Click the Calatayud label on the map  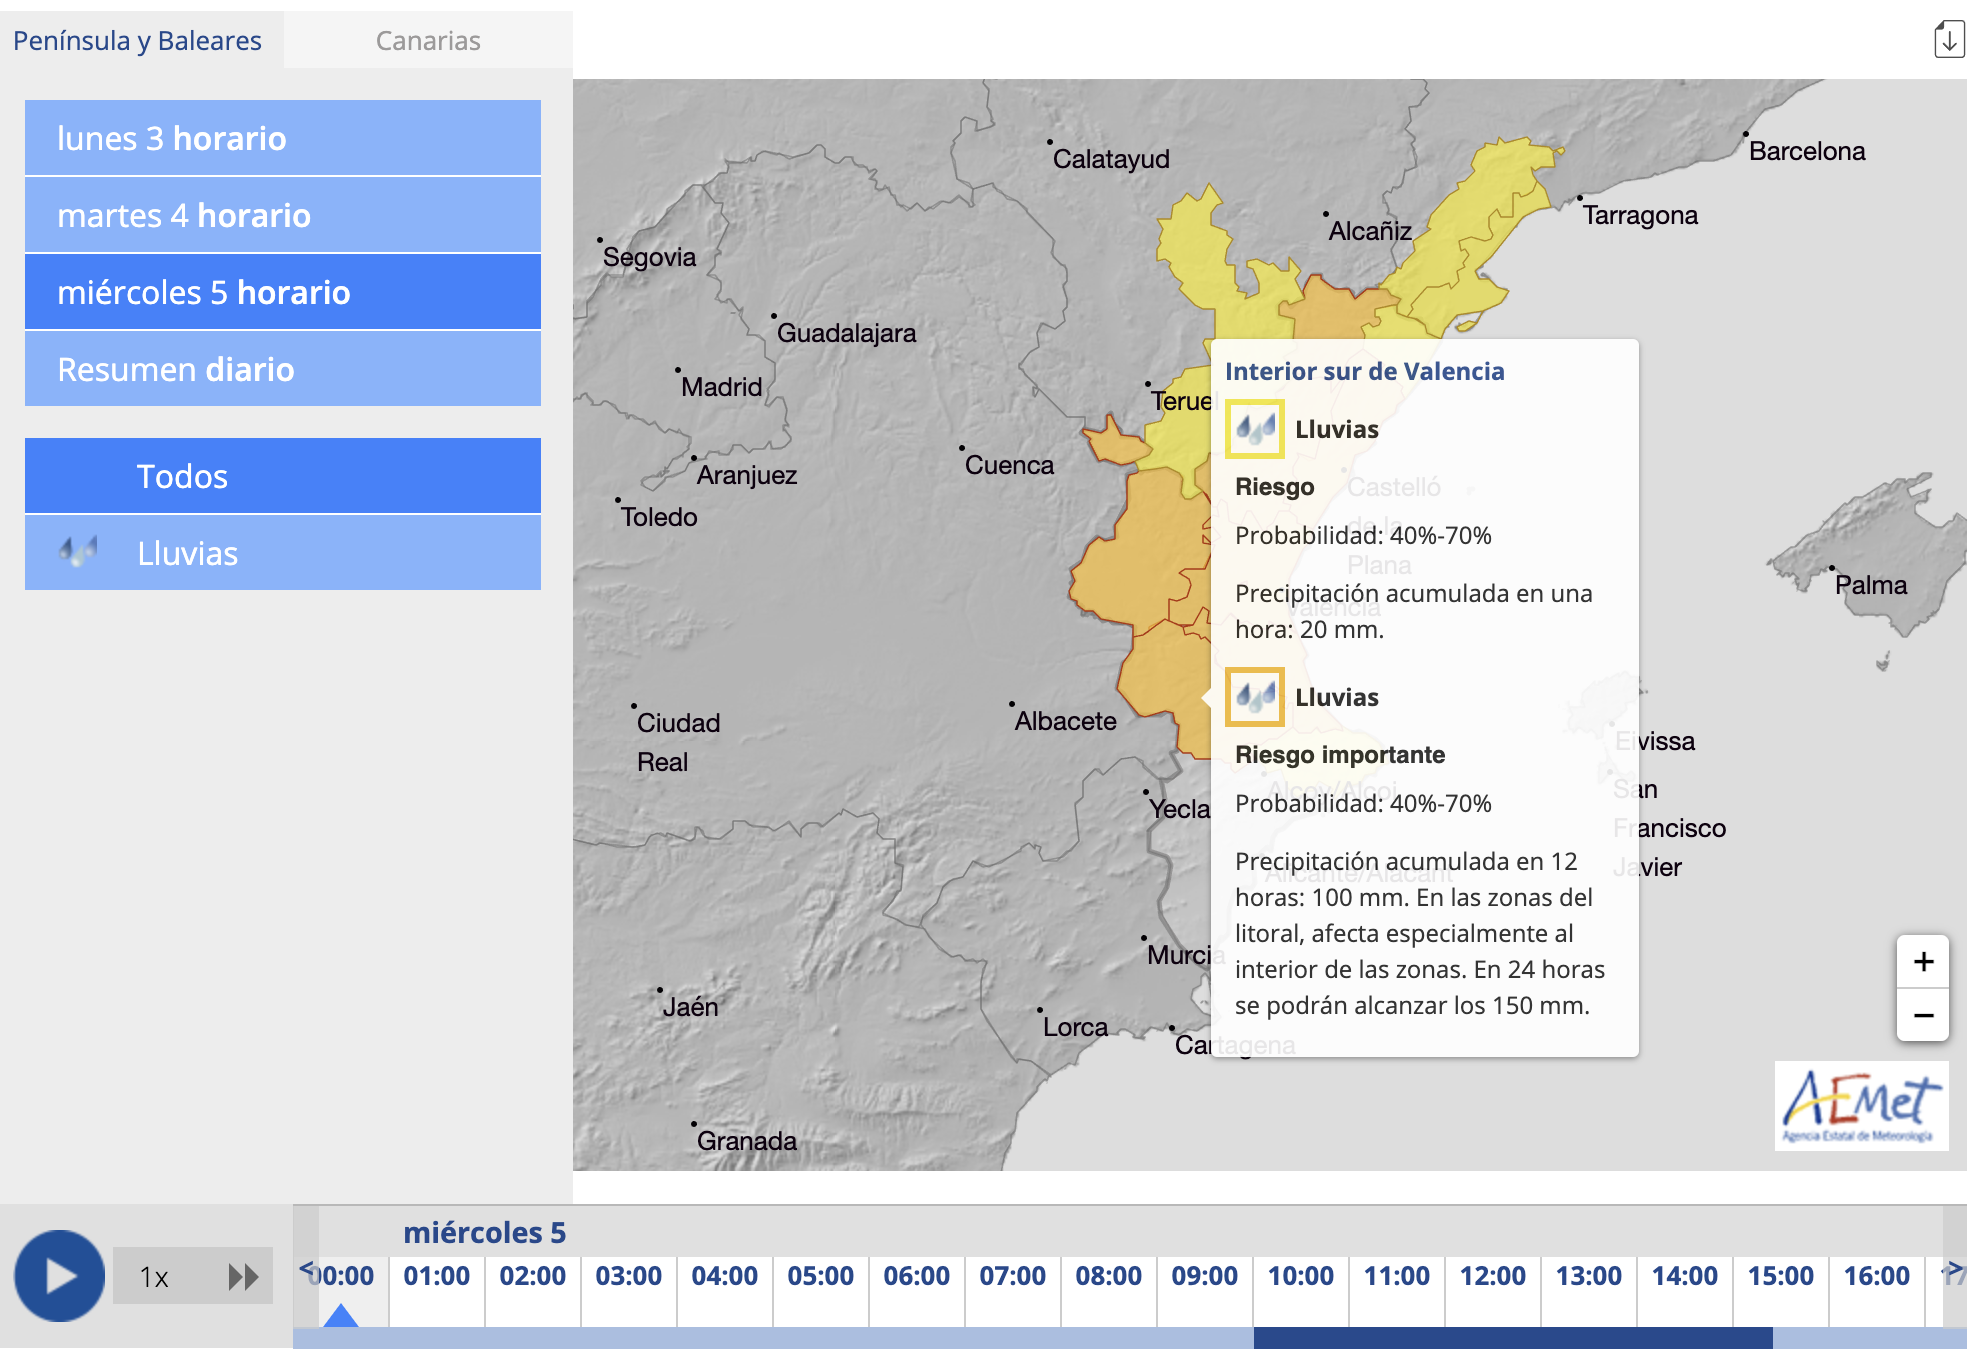pyautogui.click(x=1111, y=159)
